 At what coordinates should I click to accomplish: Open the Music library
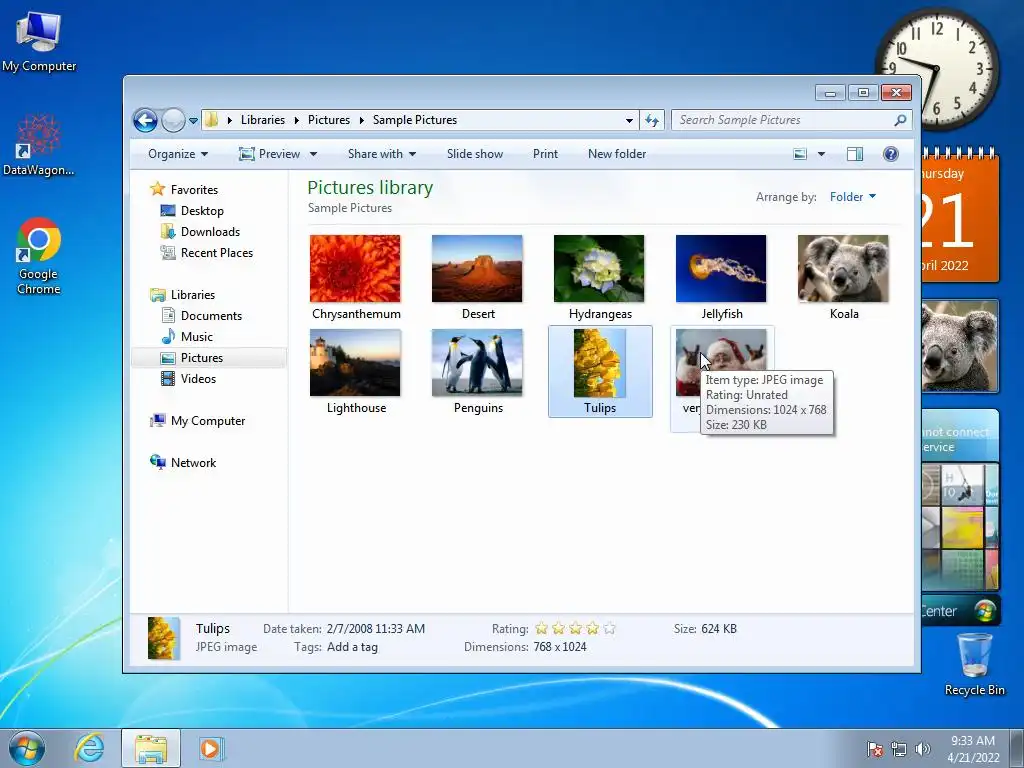(x=197, y=337)
